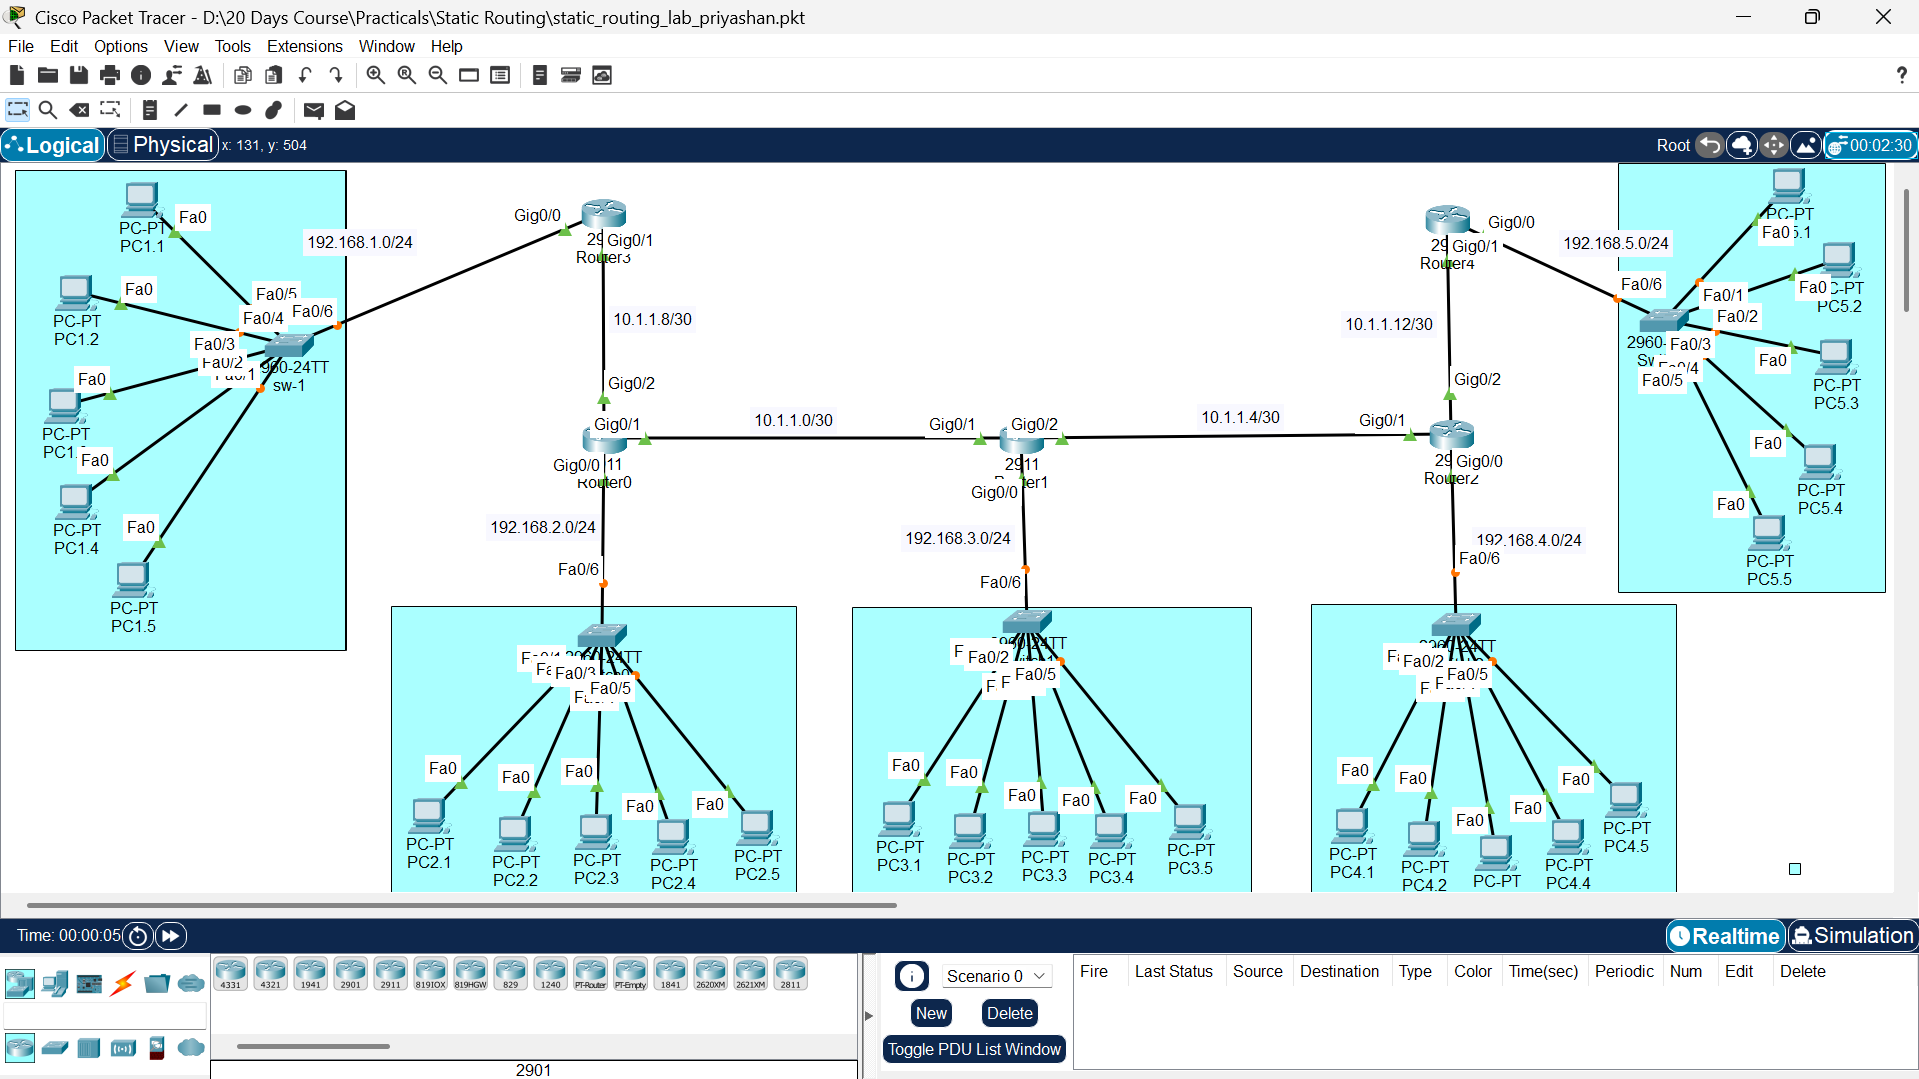Select the End Devices category icon
The height and width of the screenshot is (1079, 1919).
[x=55, y=983]
